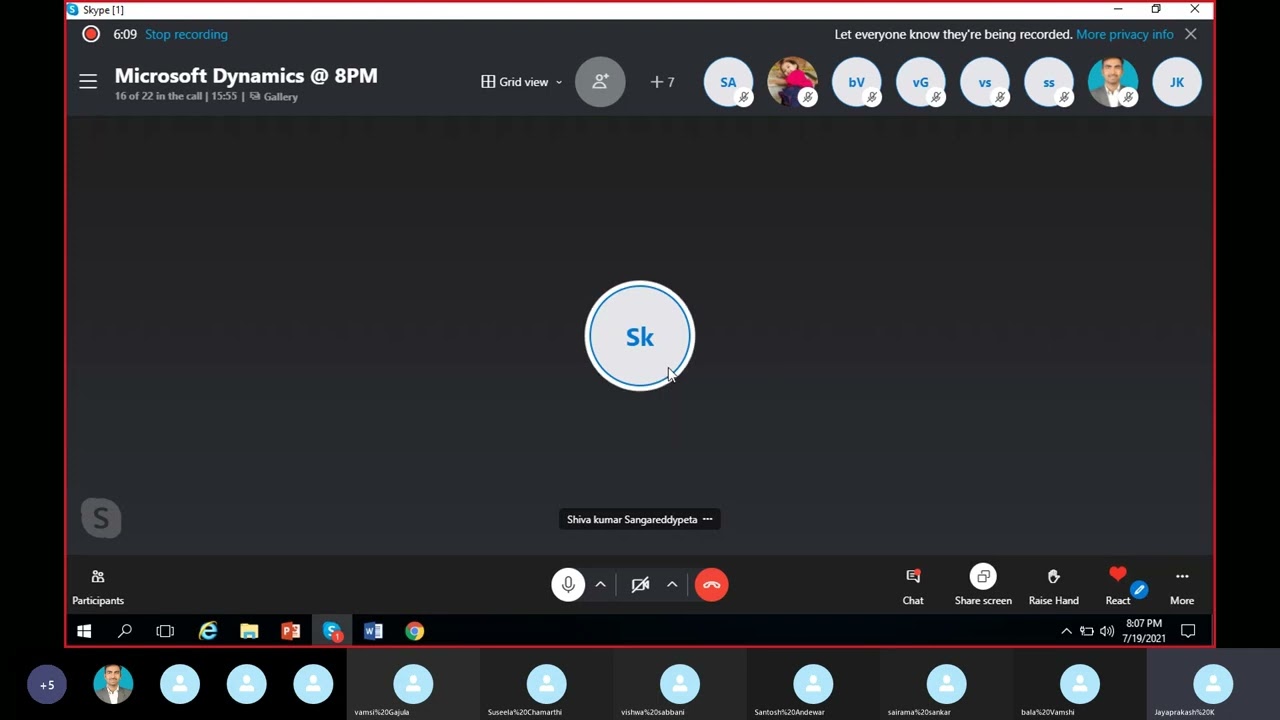End the call with red hangup button
This screenshot has height=720, width=1280.
pyautogui.click(x=711, y=584)
